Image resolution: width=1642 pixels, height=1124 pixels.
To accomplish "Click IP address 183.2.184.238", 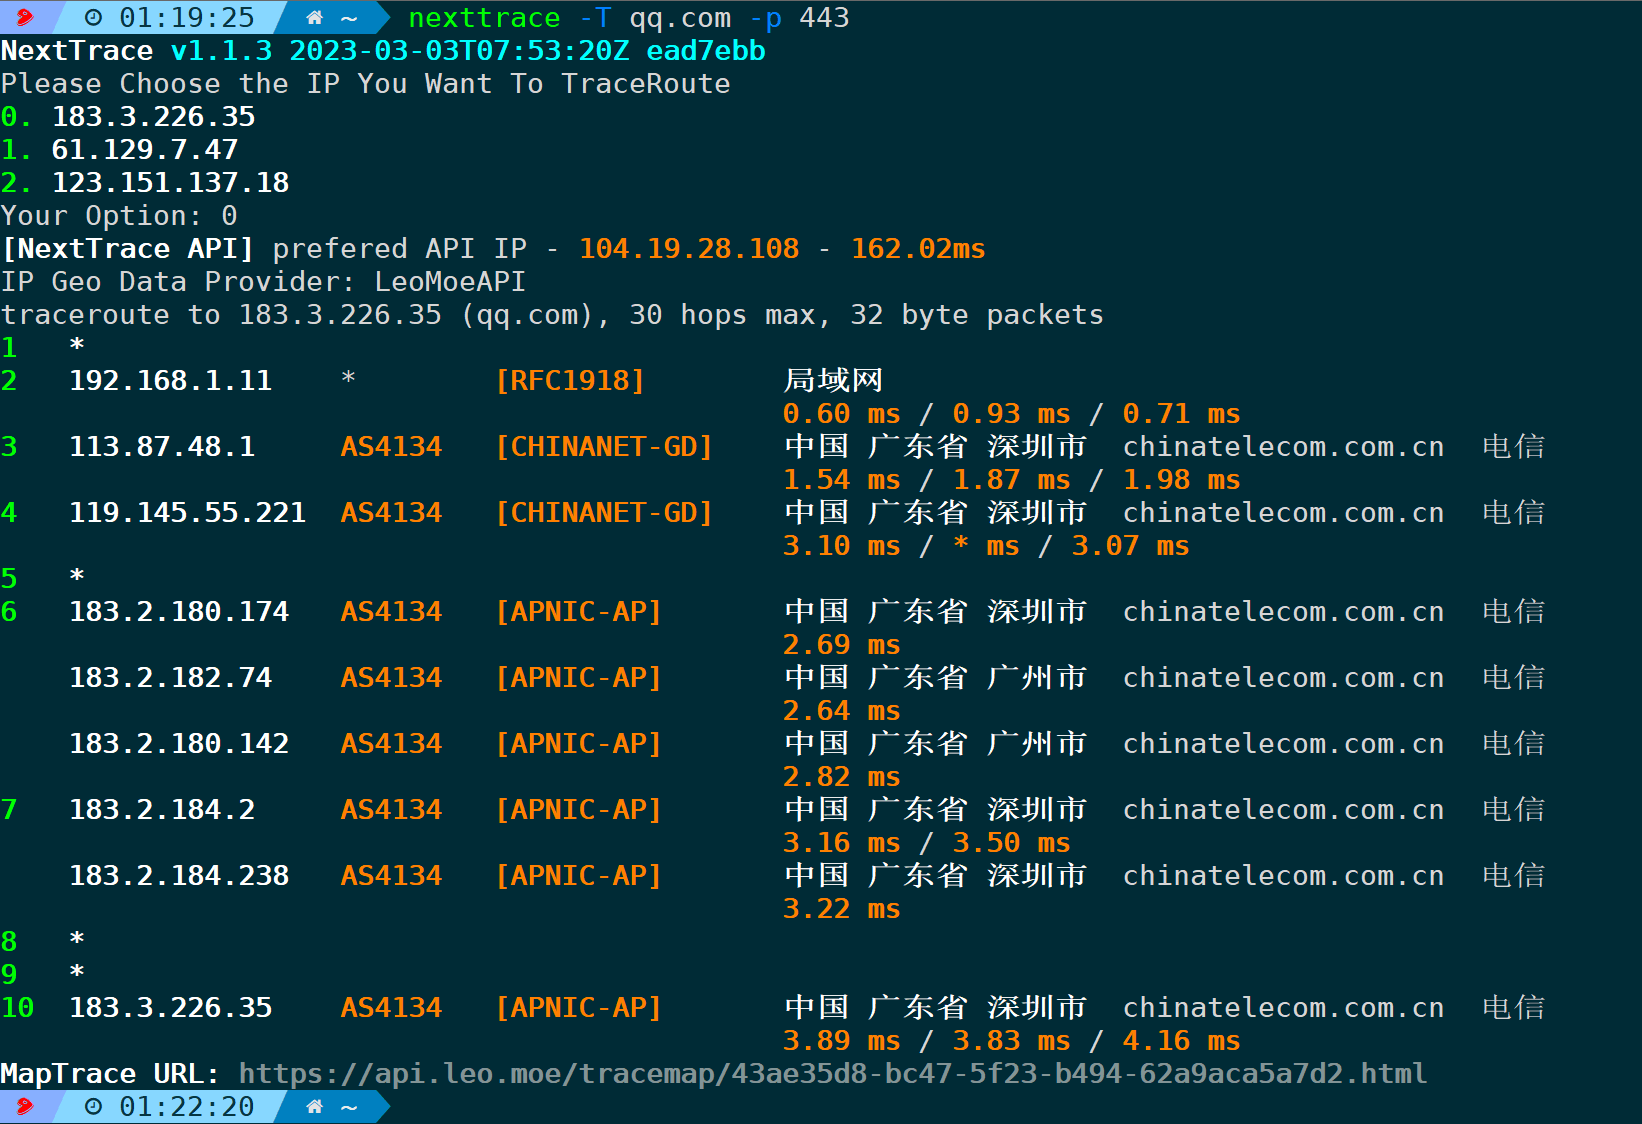I will pyautogui.click(x=179, y=876).
